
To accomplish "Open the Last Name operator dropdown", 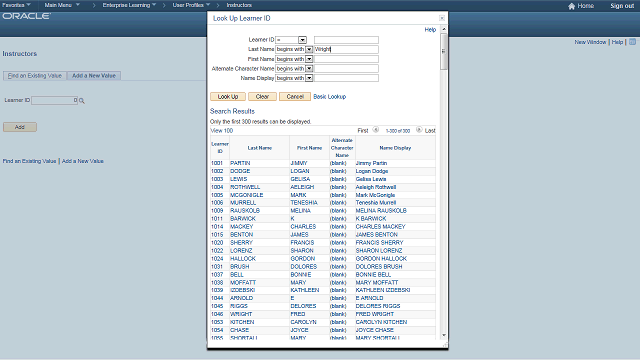I will (x=309, y=49).
